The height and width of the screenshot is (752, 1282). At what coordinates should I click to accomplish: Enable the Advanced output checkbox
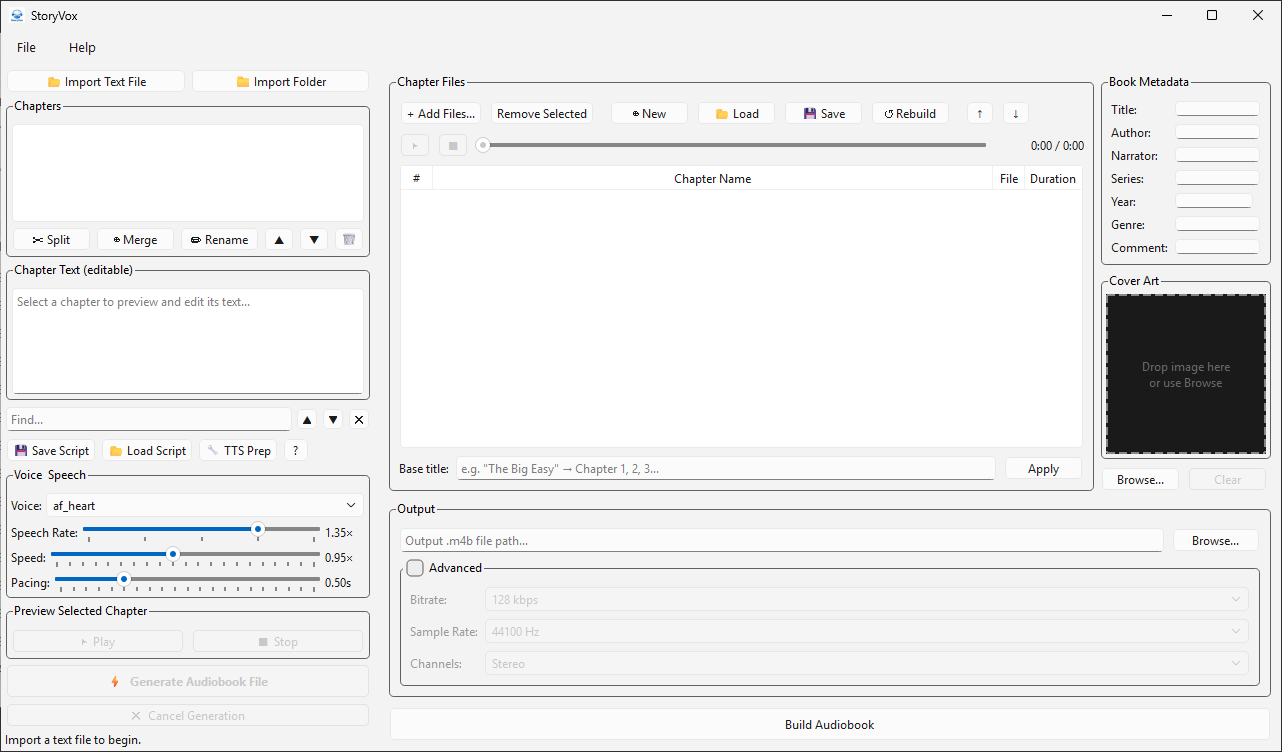pos(415,568)
